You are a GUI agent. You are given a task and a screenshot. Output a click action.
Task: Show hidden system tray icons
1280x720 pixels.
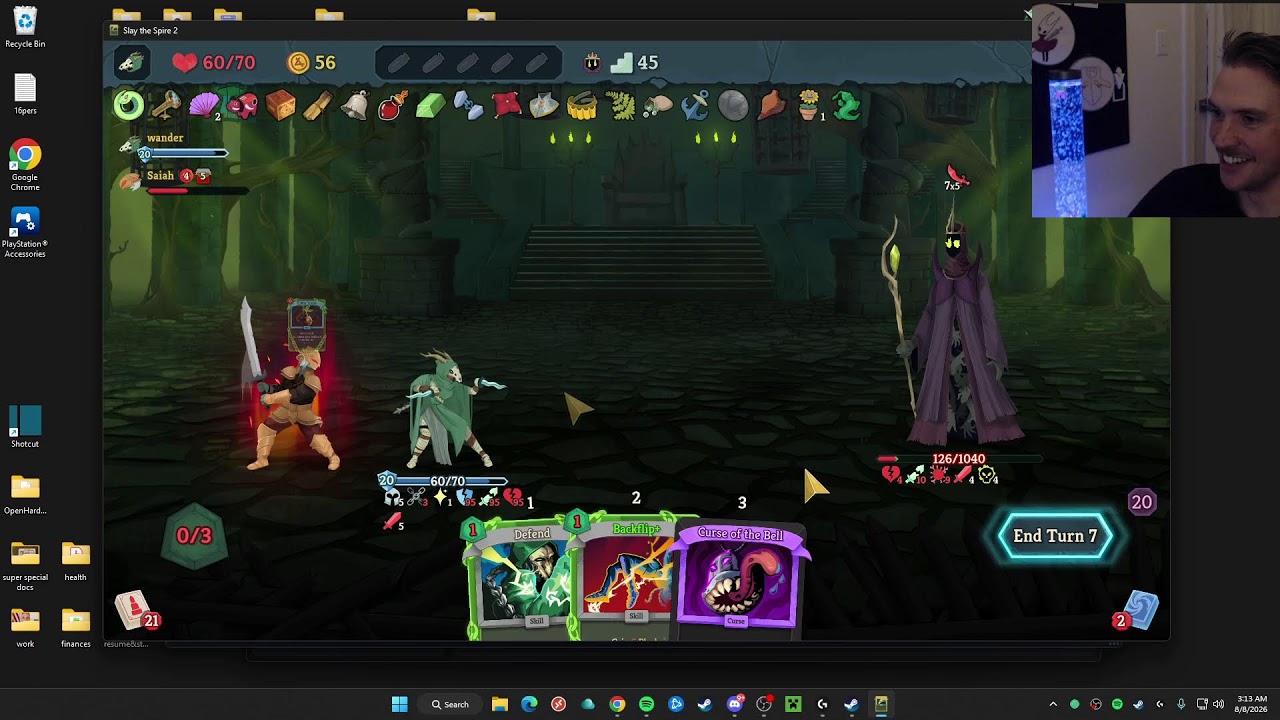[1053, 704]
